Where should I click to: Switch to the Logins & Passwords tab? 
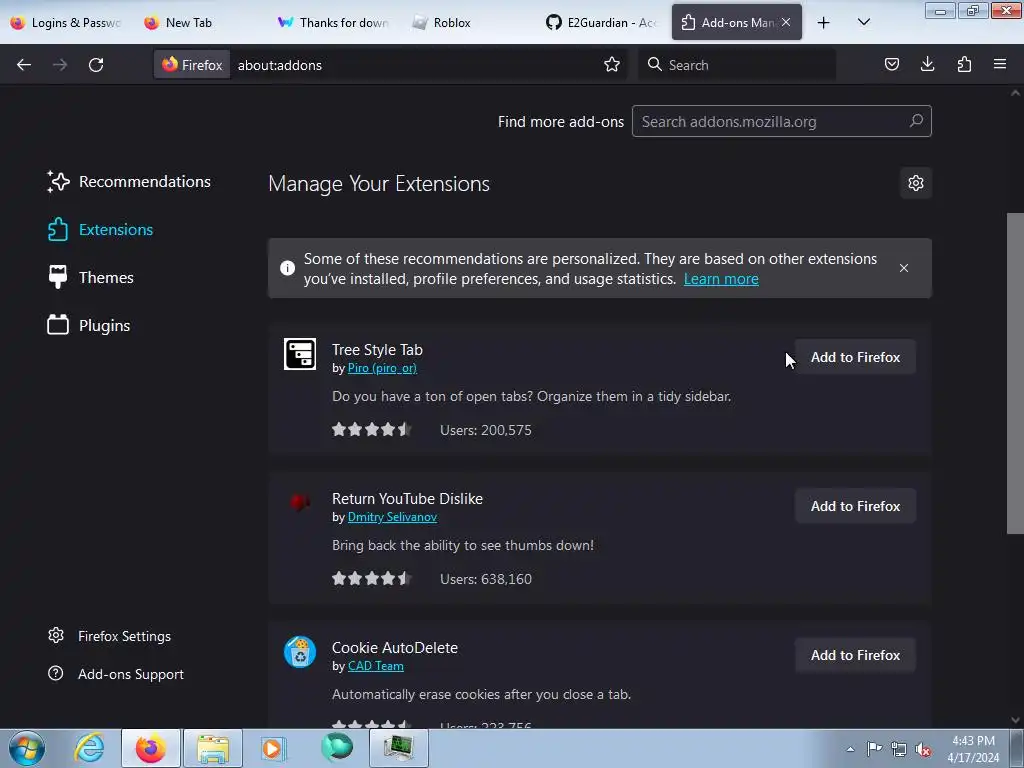[x=67, y=23]
